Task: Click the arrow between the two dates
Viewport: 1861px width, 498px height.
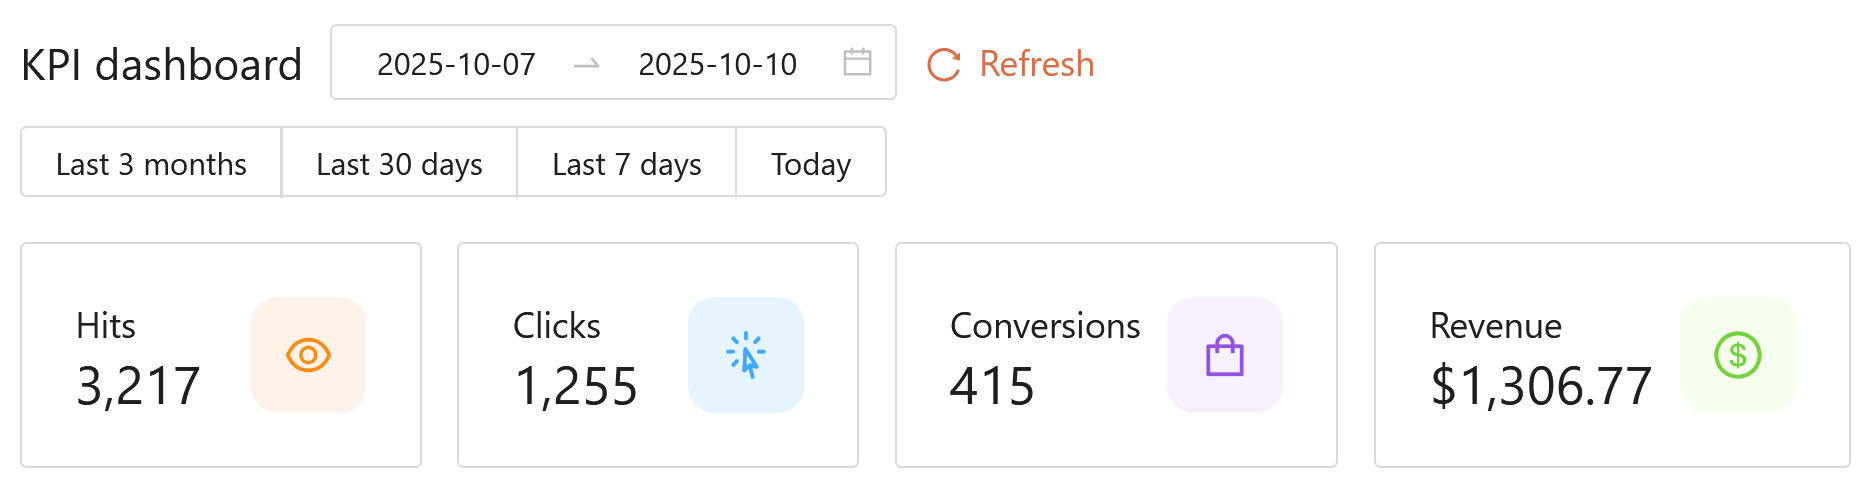Action: coord(587,64)
